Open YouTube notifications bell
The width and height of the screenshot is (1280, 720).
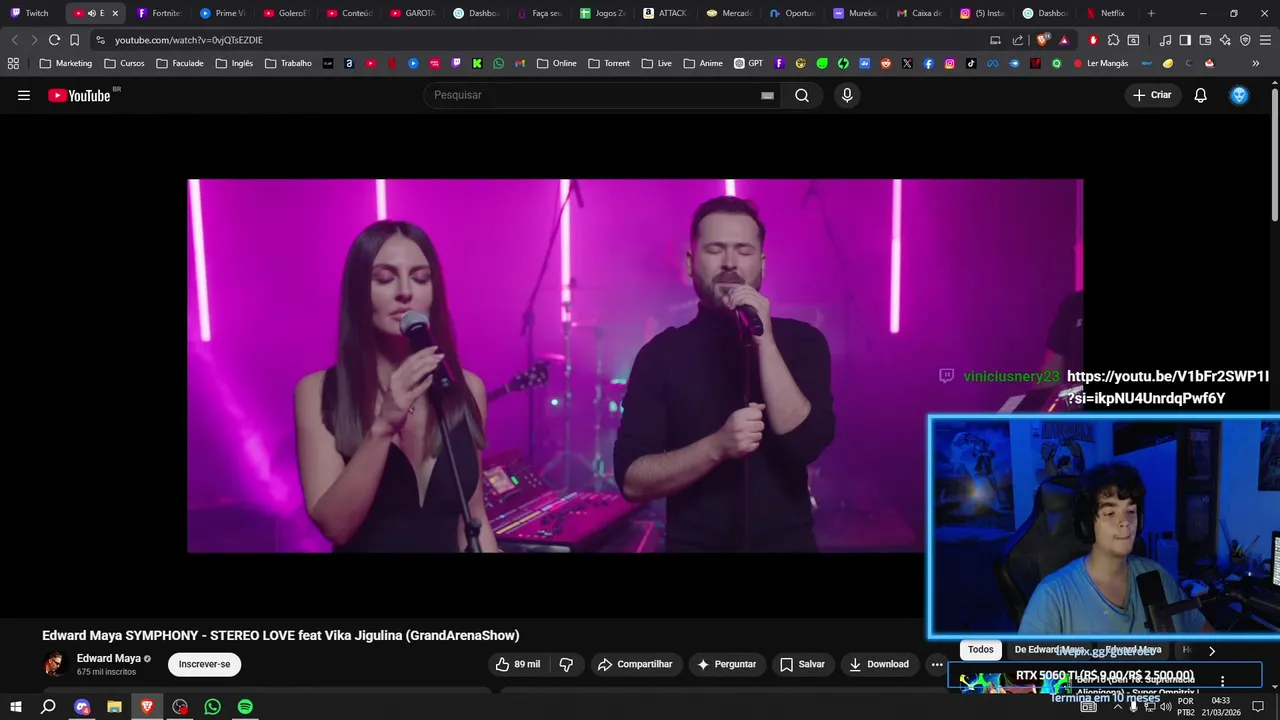1200,95
